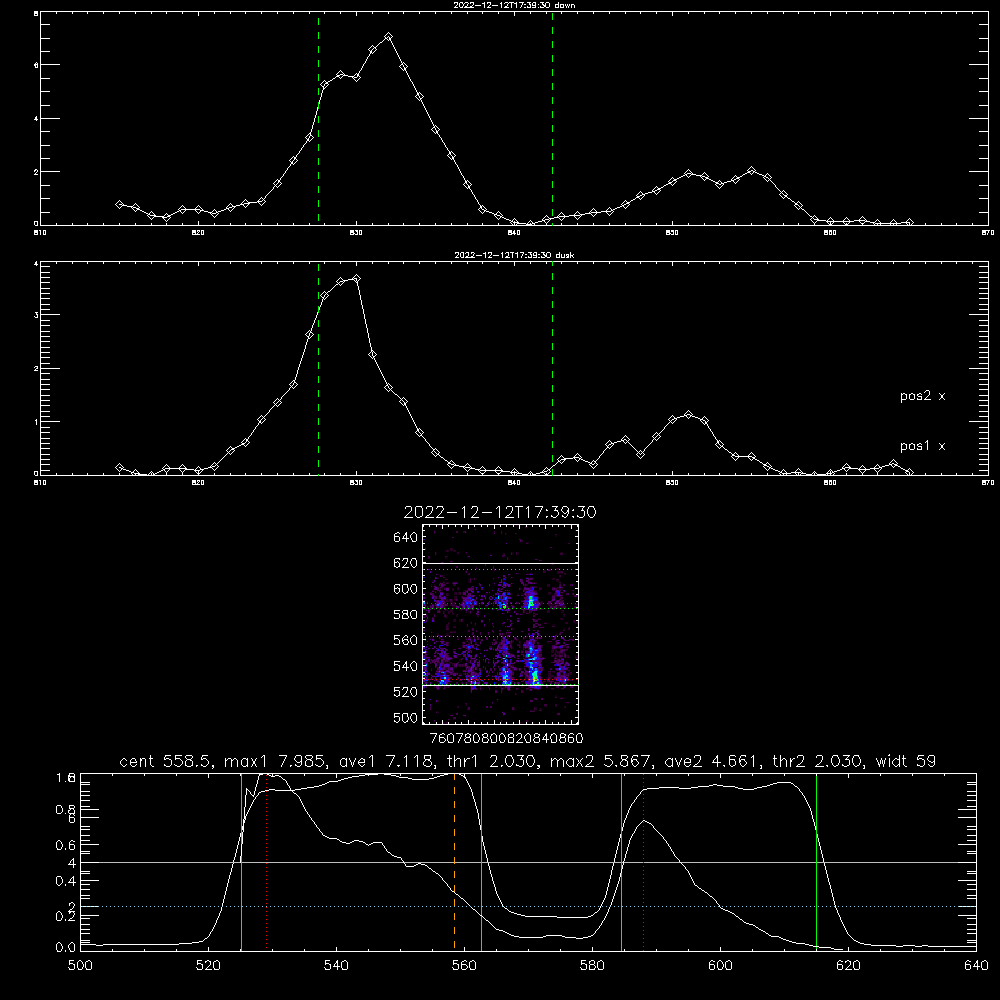The height and width of the screenshot is (1000, 1000).
Task: Click the right green dashed line in dawn plot
Action: 552,118
